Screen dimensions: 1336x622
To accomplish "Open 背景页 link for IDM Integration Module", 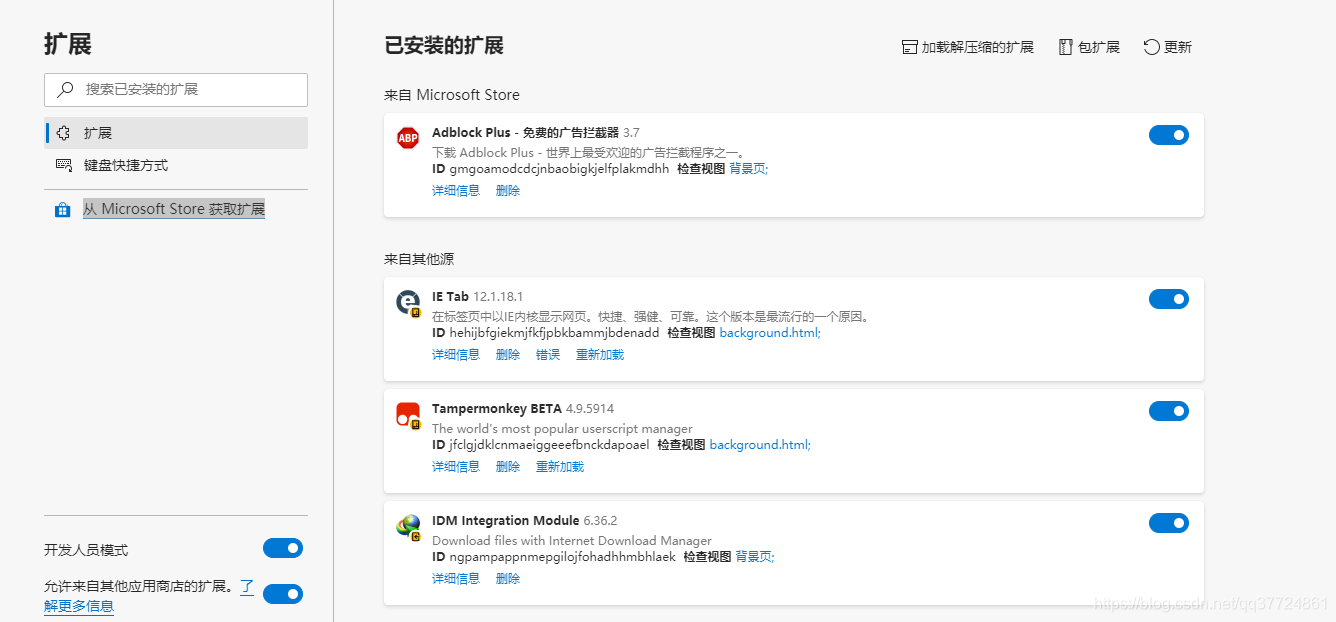I will pos(755,557).
